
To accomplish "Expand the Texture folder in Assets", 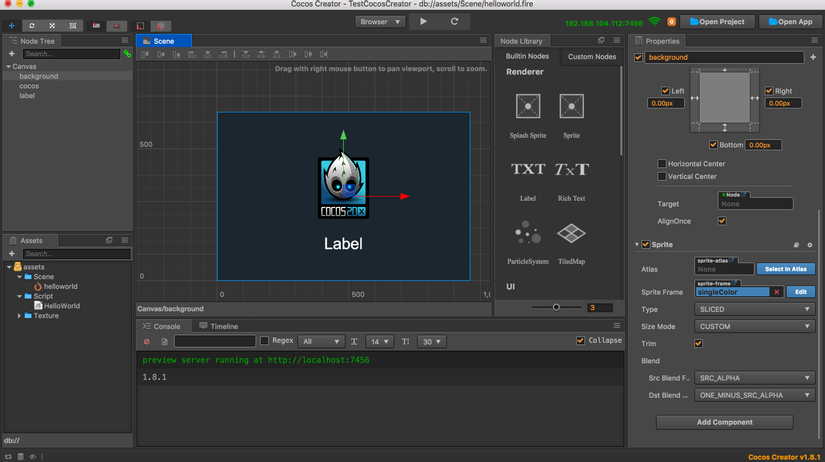I will point(19,316).
